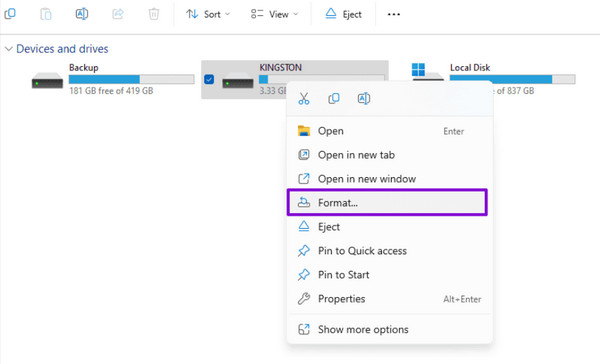This screenshot has height=364, width=600.
Task: Choose Open in new window
Action: tap(390, 179)
